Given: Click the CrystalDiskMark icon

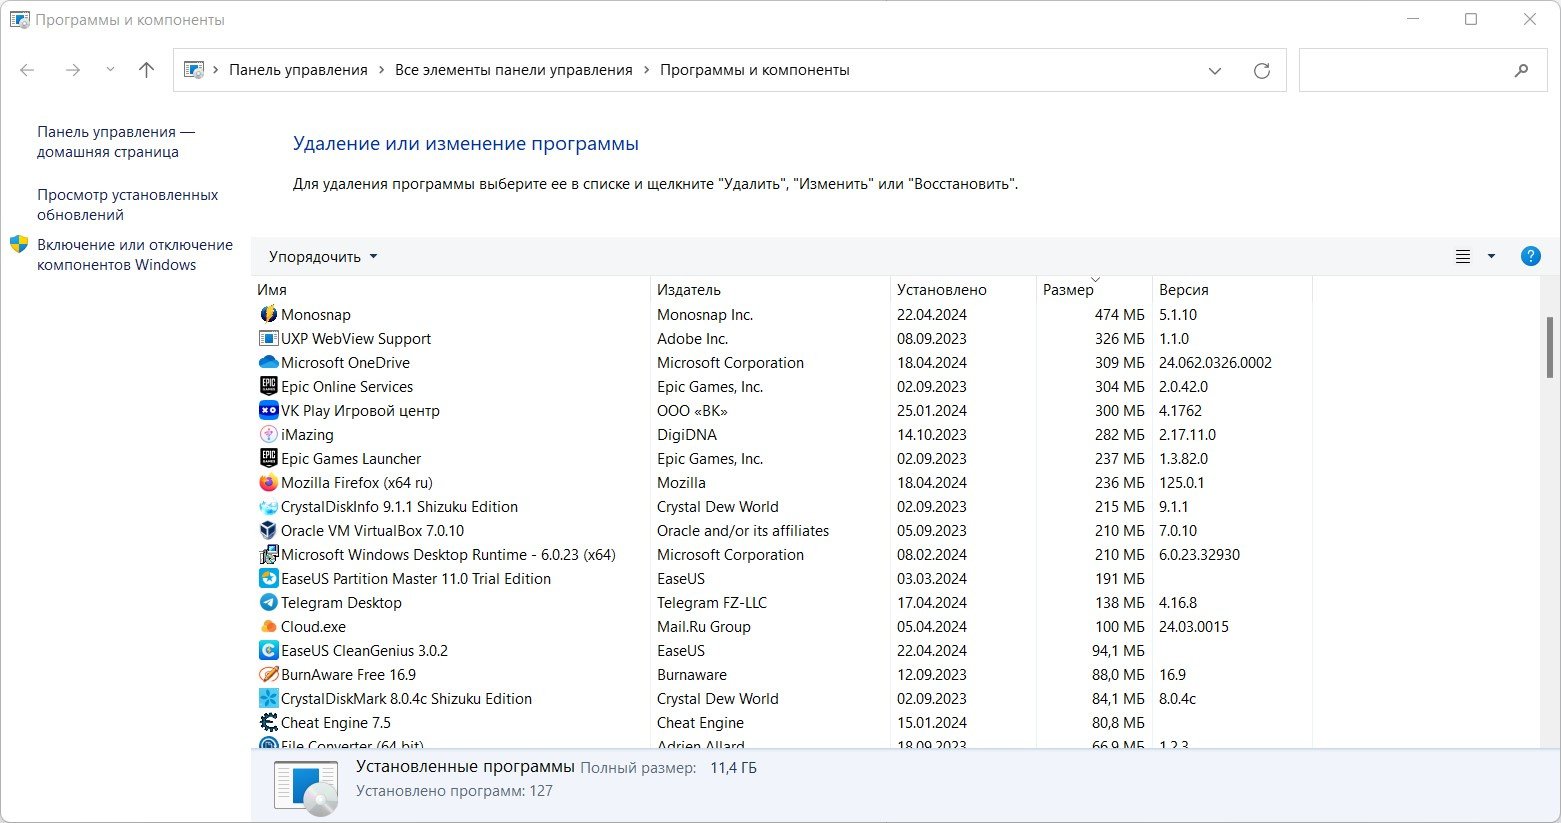Looking at the screenshot, I should [268, 698].
